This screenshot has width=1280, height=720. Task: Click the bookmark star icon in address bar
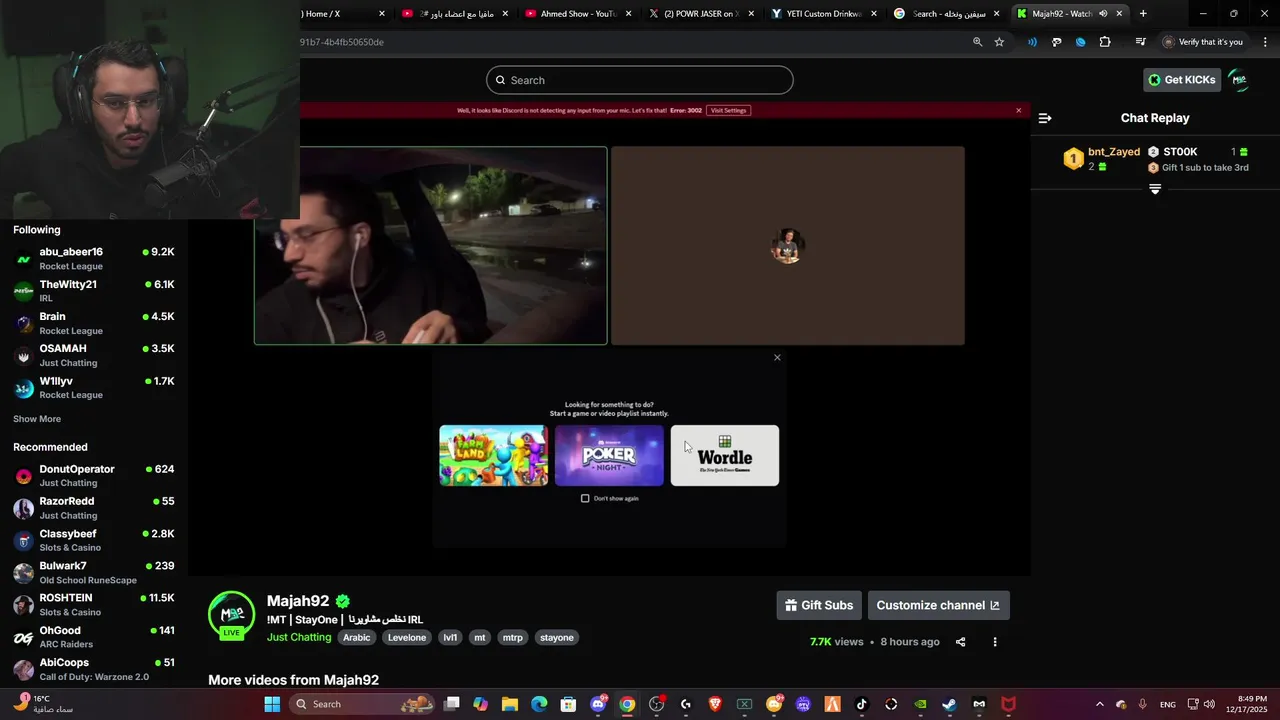(x=999, y=42)
